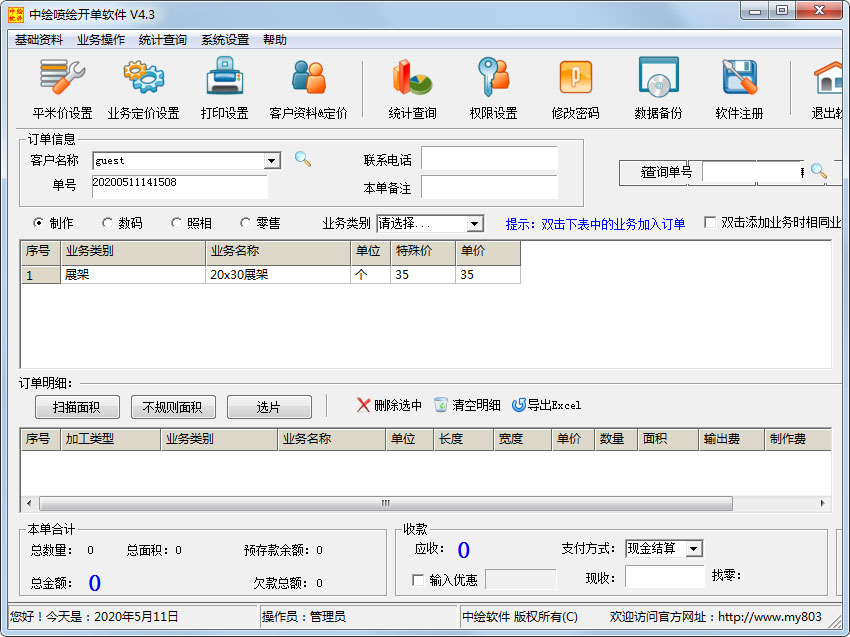850x637 pixels.
Task: Select 制作 radio button
Action: tap(38, 223)
